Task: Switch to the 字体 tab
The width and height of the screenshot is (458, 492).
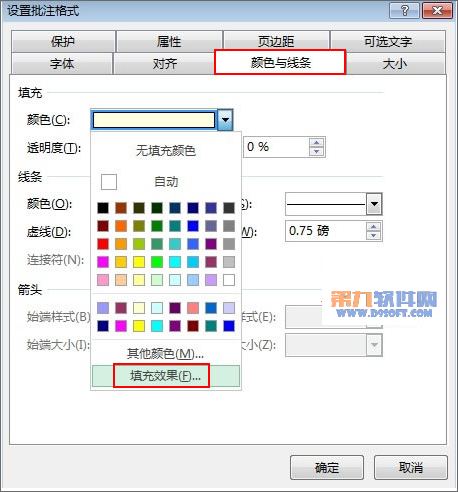Action: click(x=62, y=63)
